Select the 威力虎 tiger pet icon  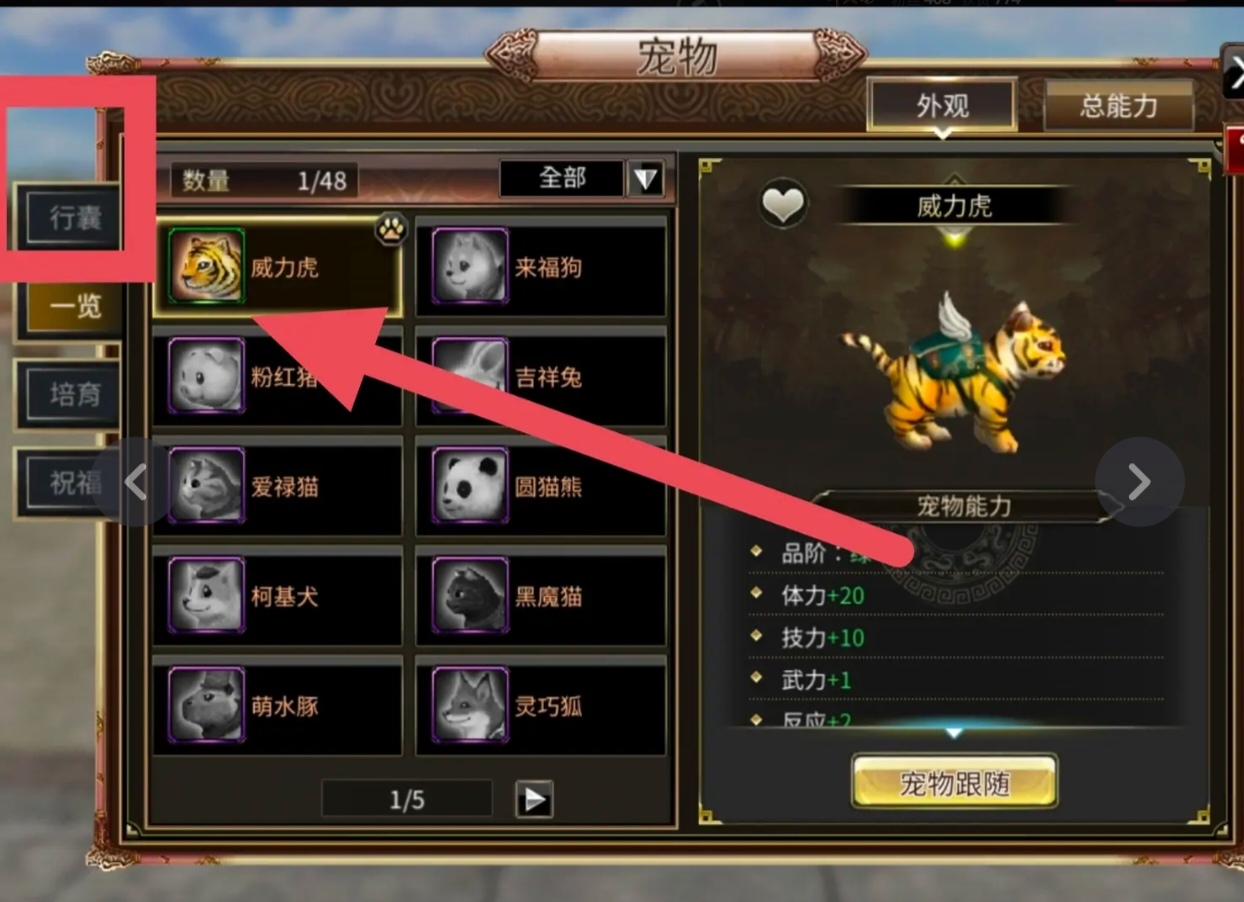(207, 266)
